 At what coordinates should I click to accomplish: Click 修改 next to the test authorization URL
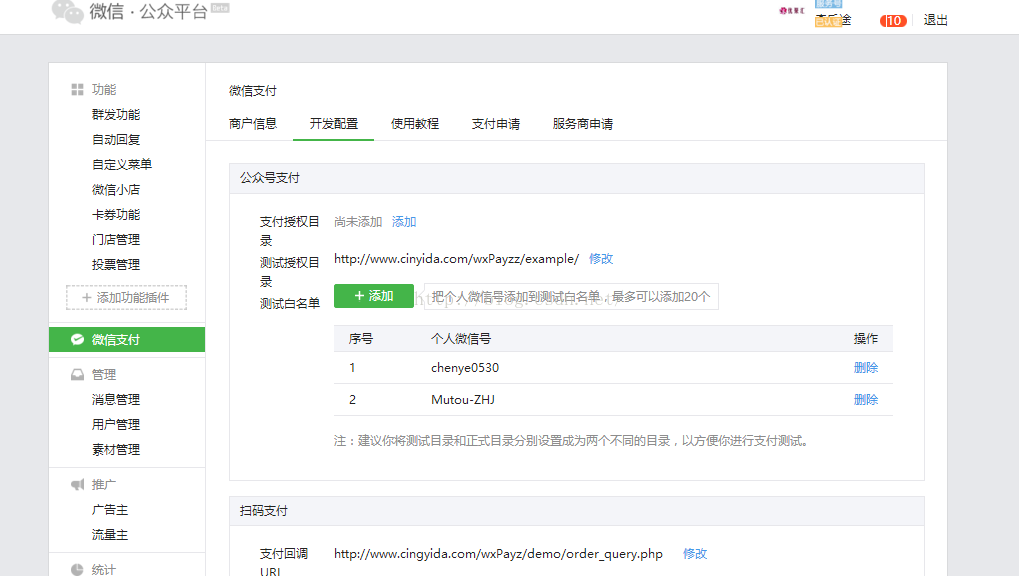tap(601, 259)
